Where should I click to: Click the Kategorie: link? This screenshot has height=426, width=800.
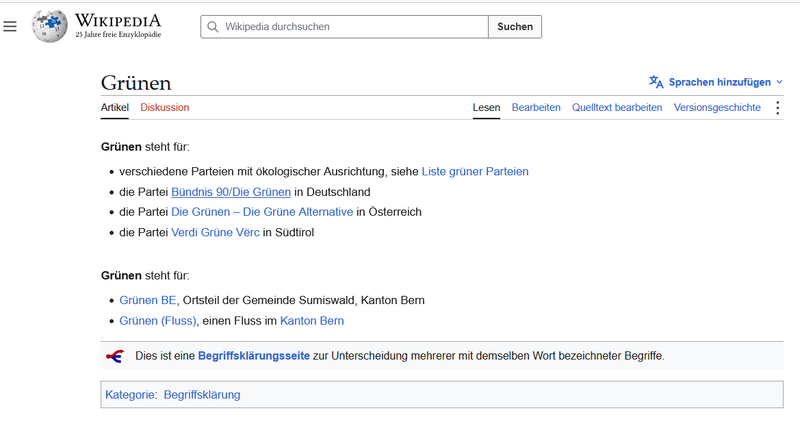click(131, 395)
